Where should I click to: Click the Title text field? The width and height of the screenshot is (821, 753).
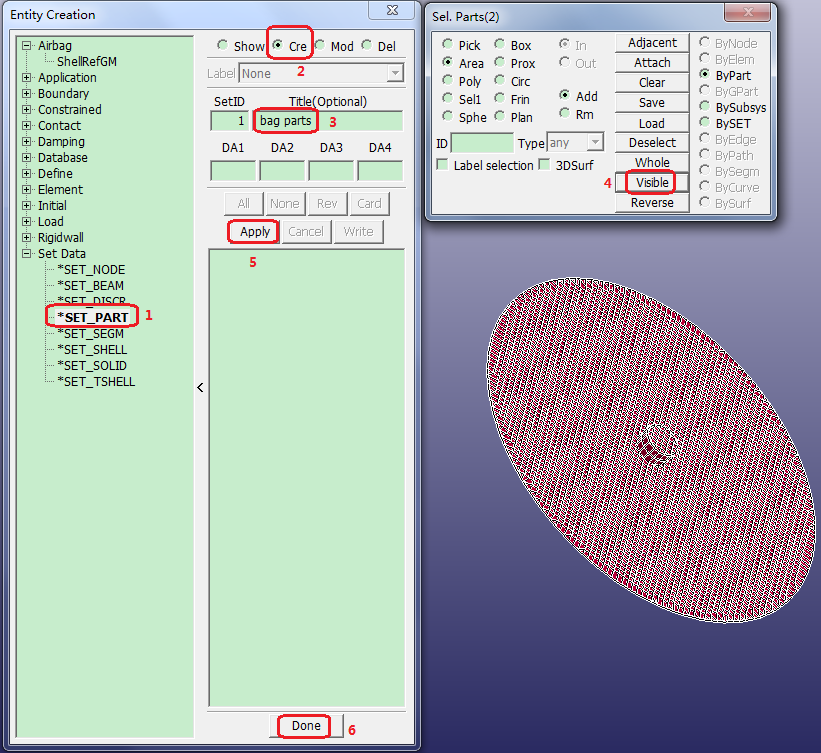click(x=328, y=121)
